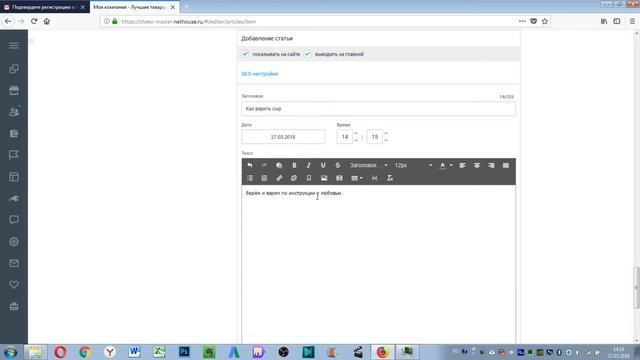Click inside the article text body
Screen dimensions: 640x360
[x=378, y=265]
